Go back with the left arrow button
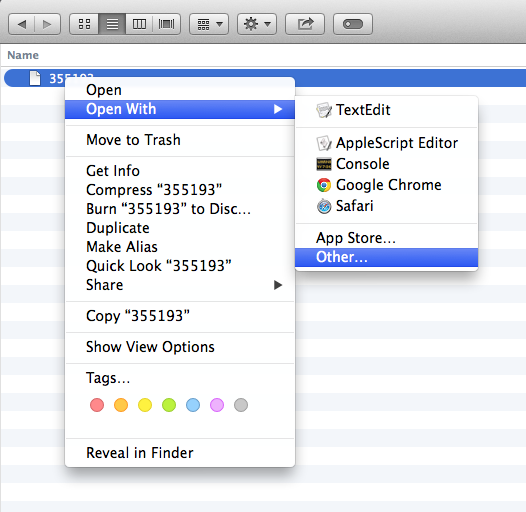 pos(21,24)
